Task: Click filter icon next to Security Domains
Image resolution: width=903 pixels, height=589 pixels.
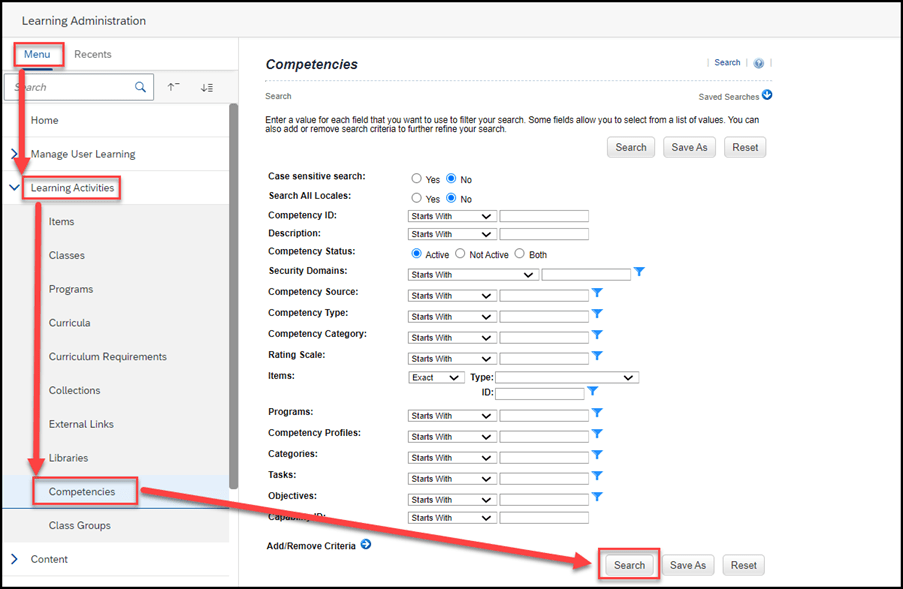Action: (640, 273)
